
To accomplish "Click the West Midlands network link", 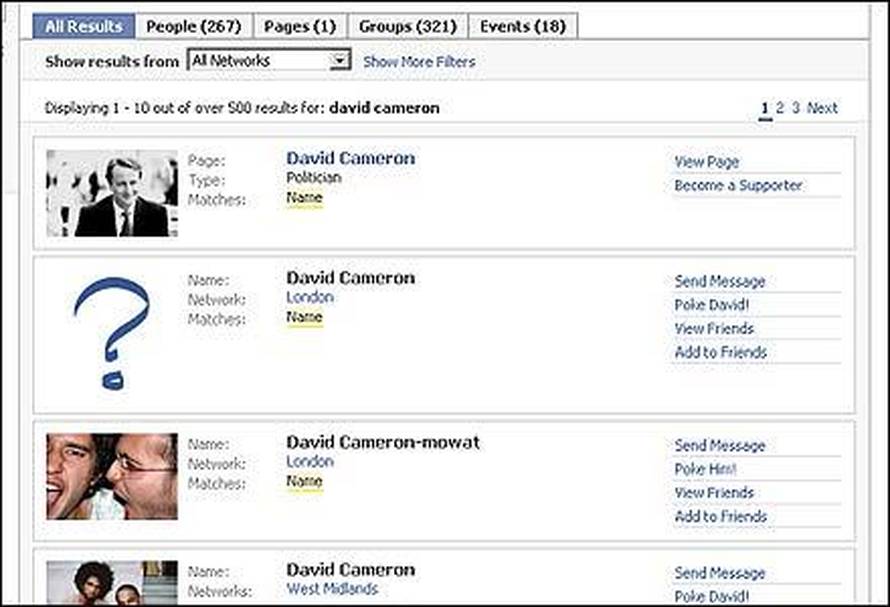I will 332,589.
